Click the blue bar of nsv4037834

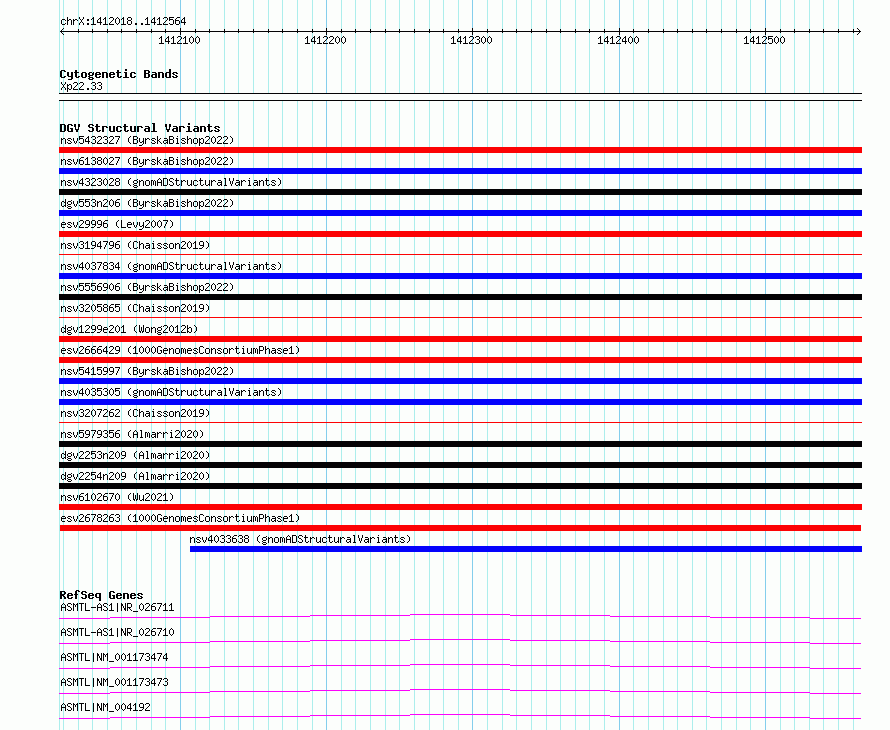click(460, 276)
